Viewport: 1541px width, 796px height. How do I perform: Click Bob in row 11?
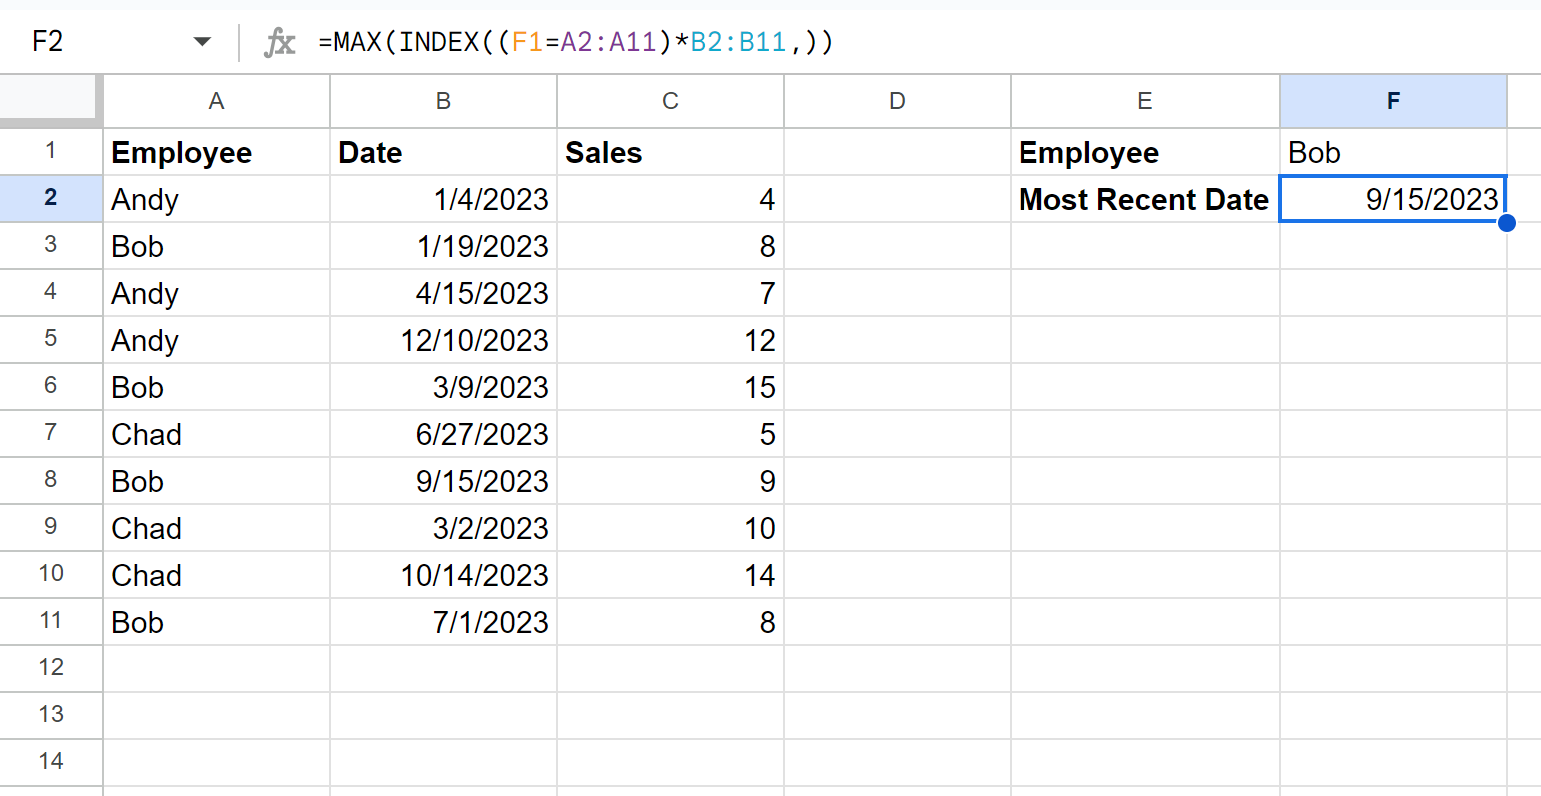(216, 622)
